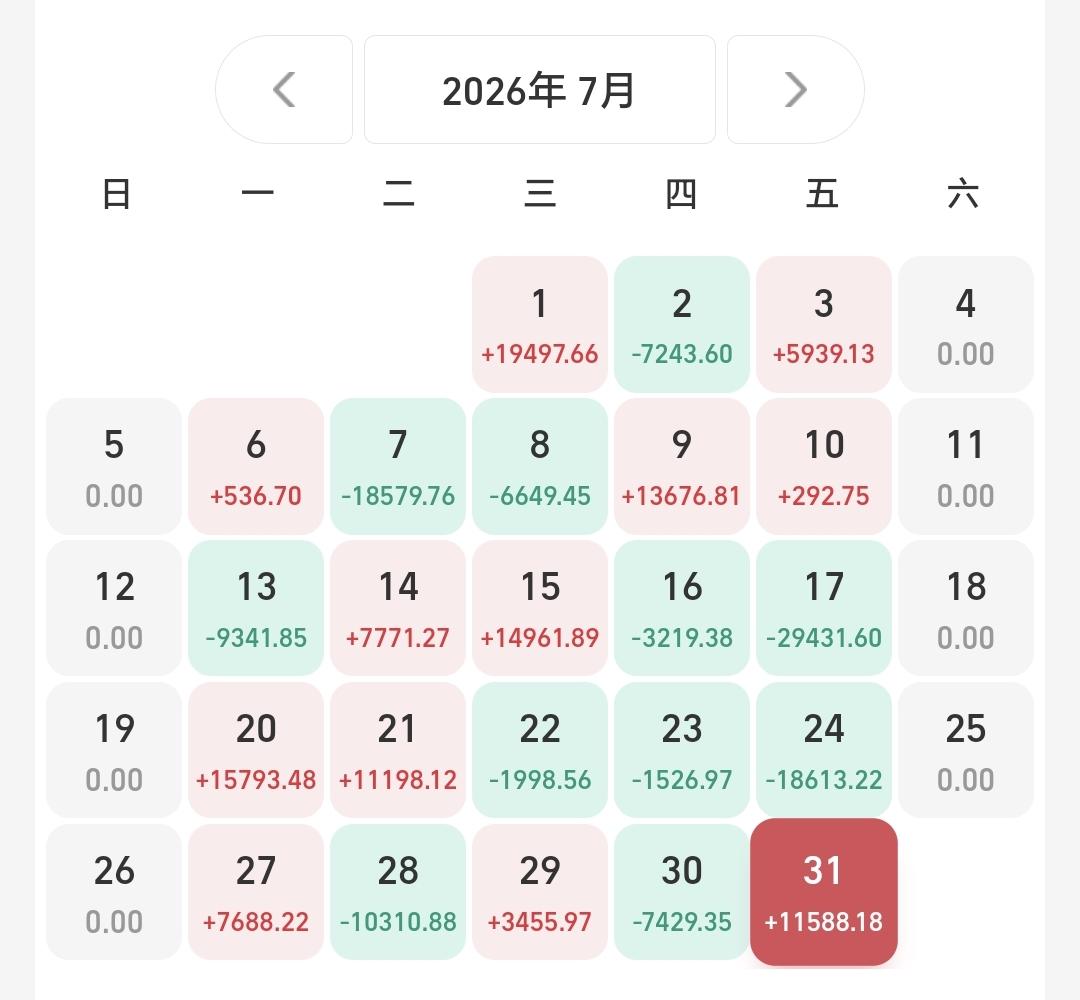Open day 21 showing +11198.12
The height and width of the screenshot is (1000, 1080).
point(398,750)
